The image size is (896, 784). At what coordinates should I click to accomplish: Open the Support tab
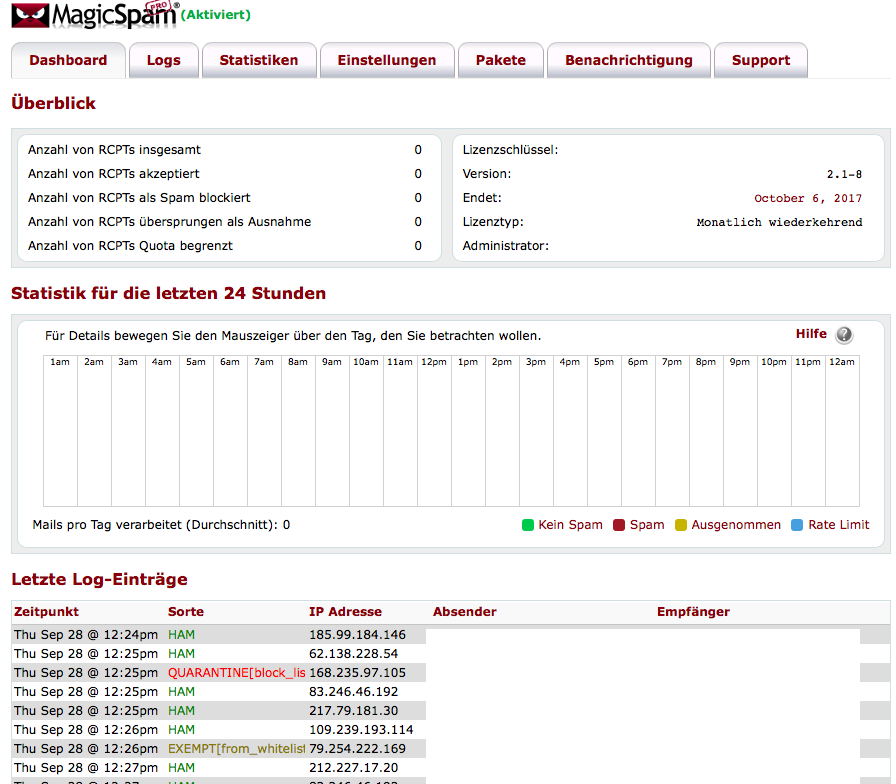761,60
